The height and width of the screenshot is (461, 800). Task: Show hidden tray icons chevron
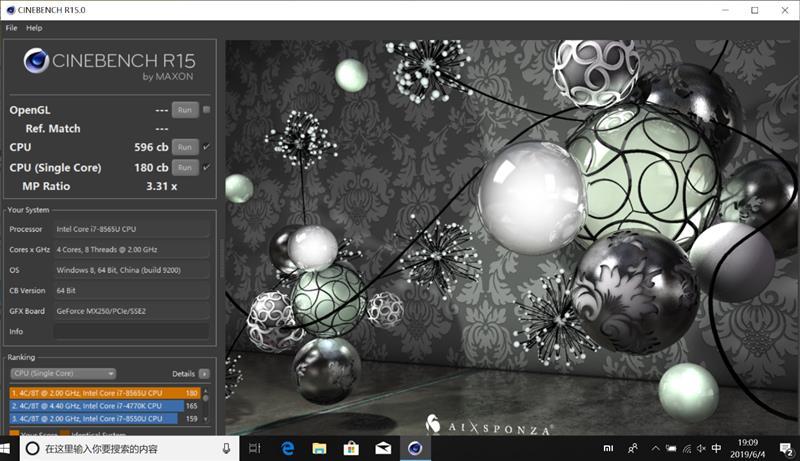(x=656, y=448)
